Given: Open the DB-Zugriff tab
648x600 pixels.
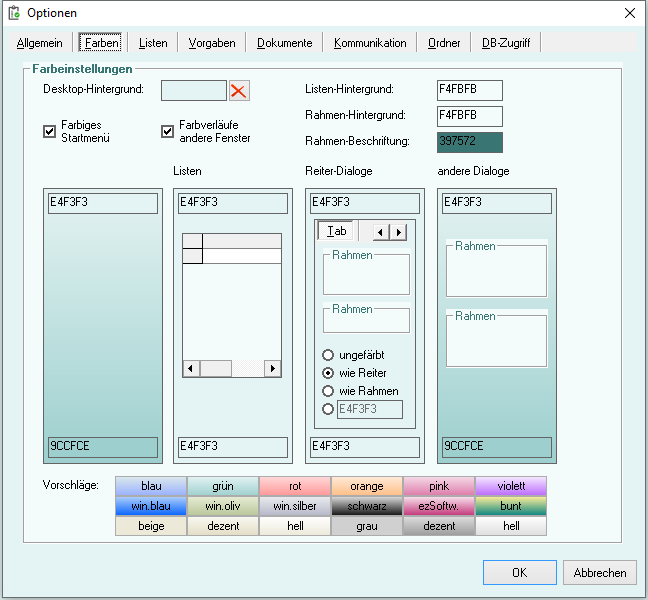Looking at the screenshot, I should coord(506,43).
